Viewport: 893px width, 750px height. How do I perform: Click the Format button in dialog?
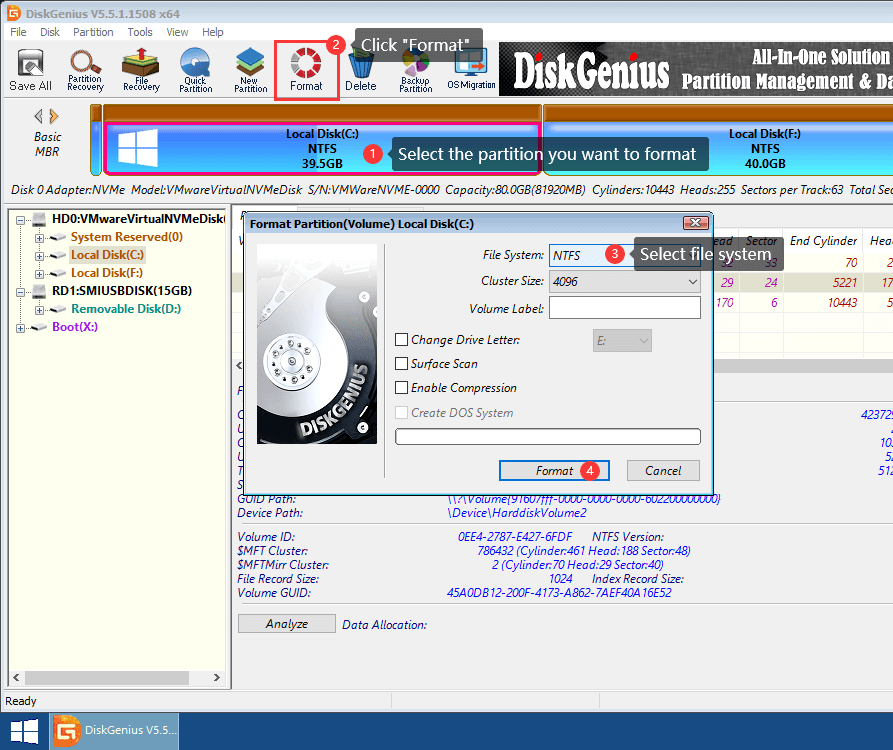[x=554, y=471]
